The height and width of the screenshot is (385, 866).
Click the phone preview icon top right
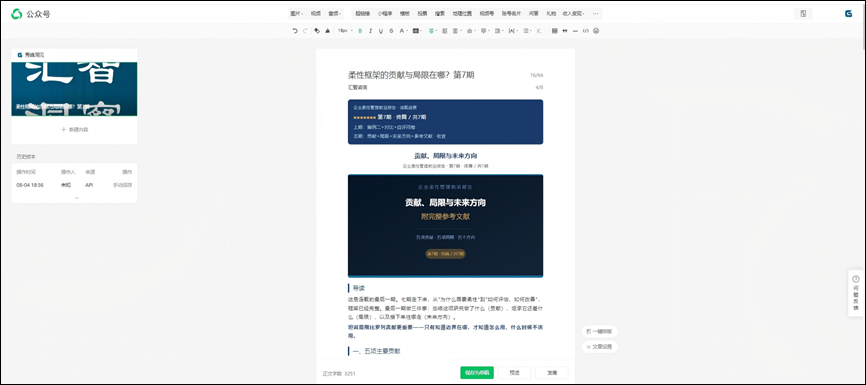(x=803, y=14)
